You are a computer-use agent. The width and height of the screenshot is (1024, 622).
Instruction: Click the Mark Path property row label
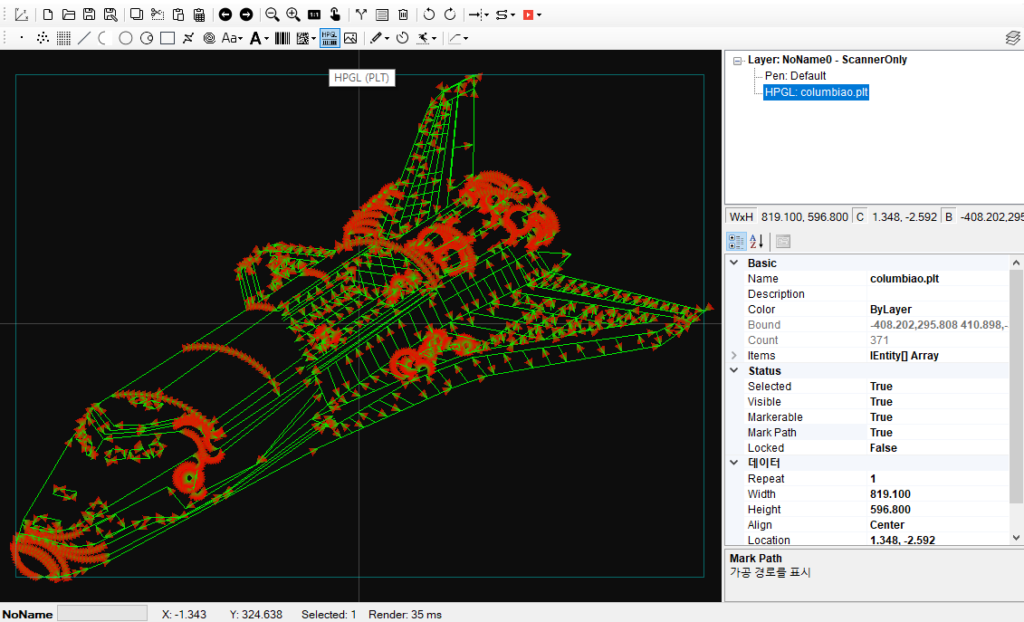[772, 433]
